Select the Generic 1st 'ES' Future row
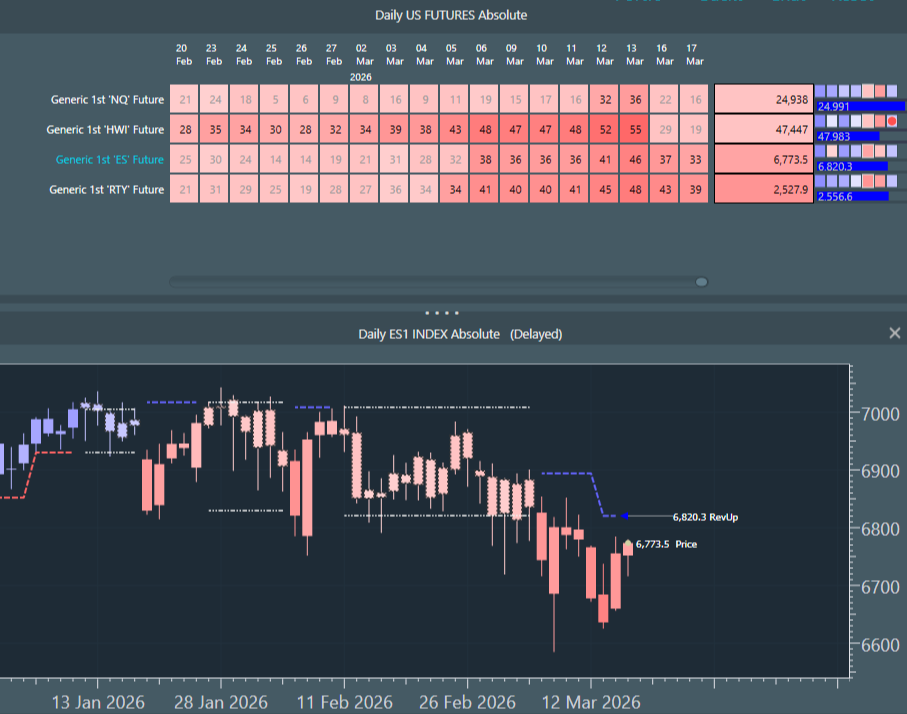Viewport: 907px width, 714px height. [x=109, y=159]
